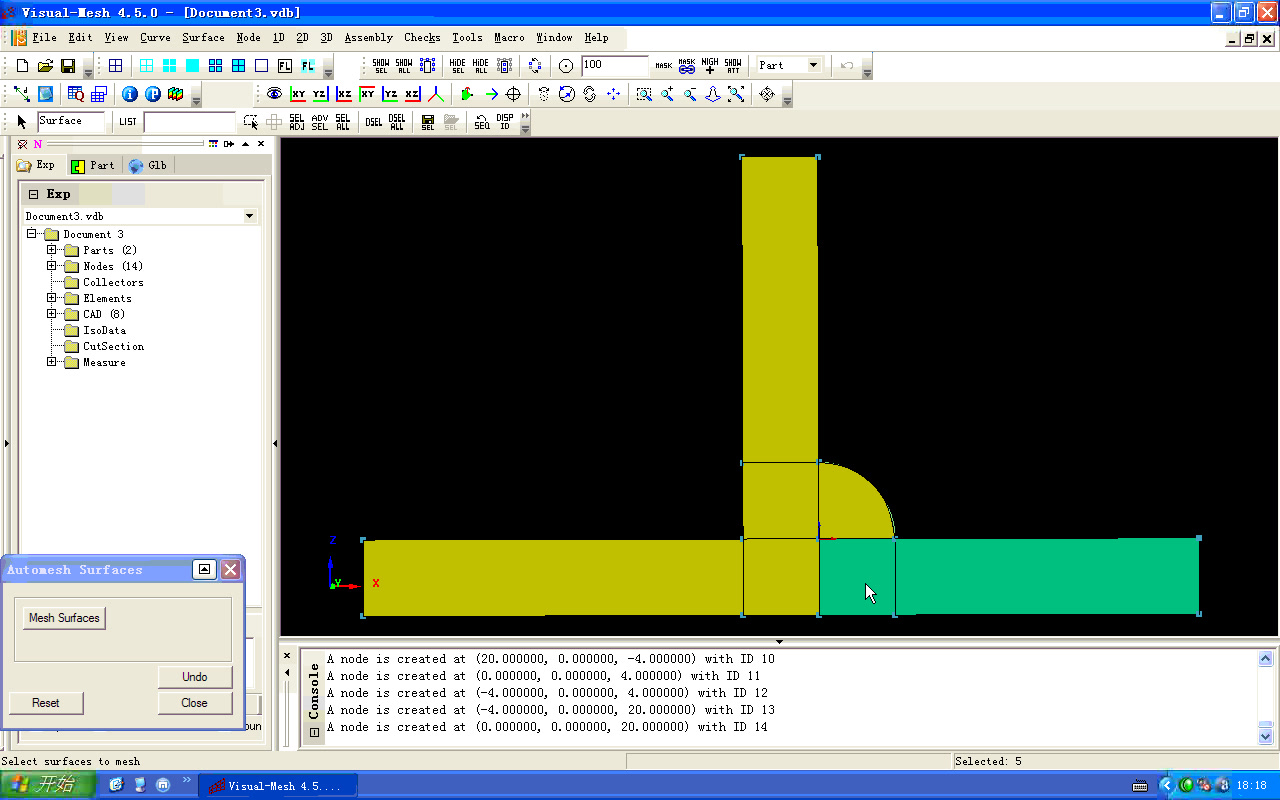Select the single four-pane window layout icon

click(x=116, y=66)
